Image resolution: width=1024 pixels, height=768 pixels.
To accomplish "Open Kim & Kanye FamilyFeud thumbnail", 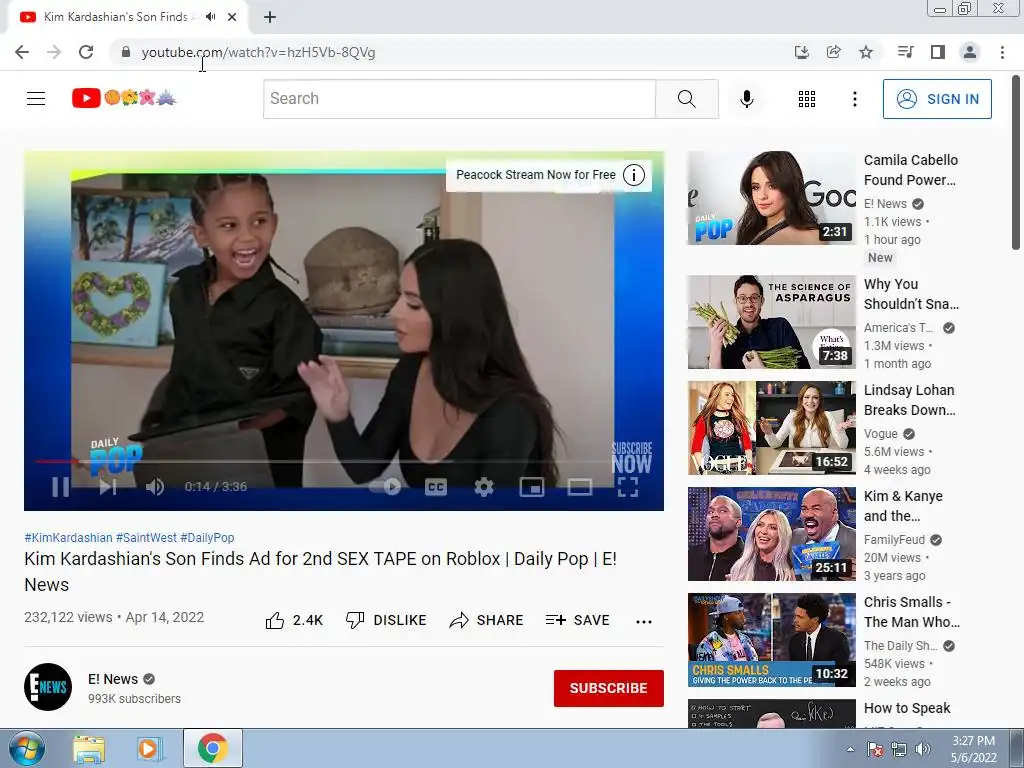I will [x=771, y=534].
